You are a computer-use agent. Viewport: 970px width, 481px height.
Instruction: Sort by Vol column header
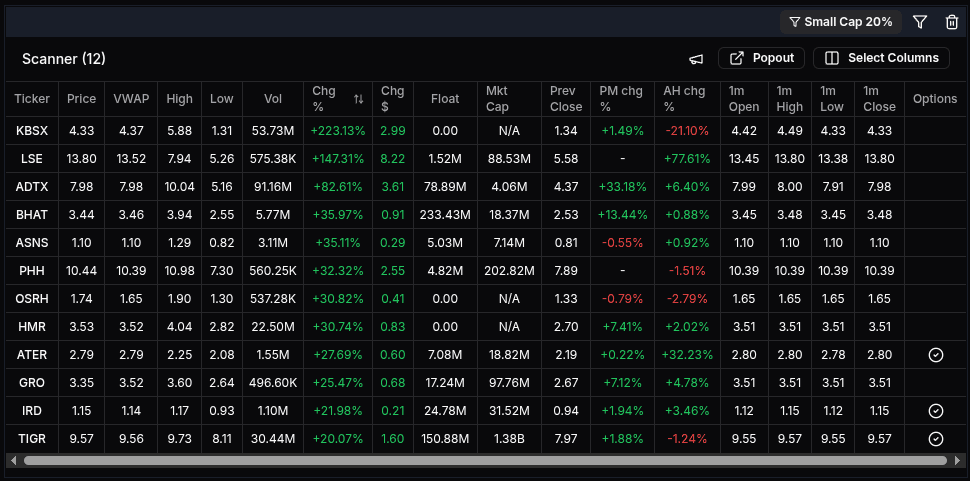point(273,99)
